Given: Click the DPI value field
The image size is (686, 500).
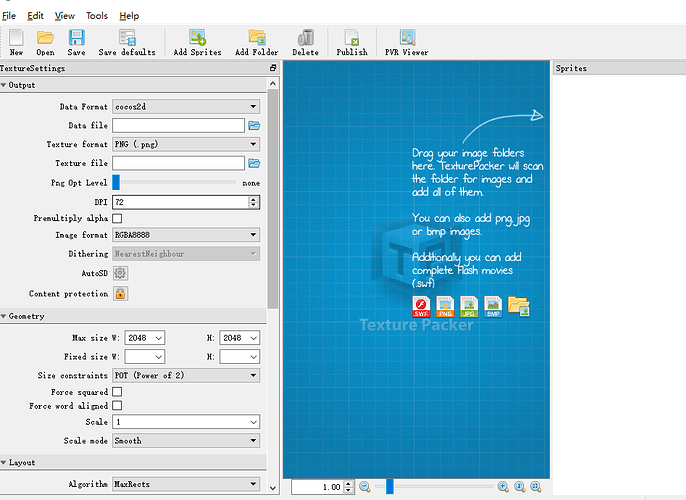Looking at the screenshot, I should click(x=180, y=202).
